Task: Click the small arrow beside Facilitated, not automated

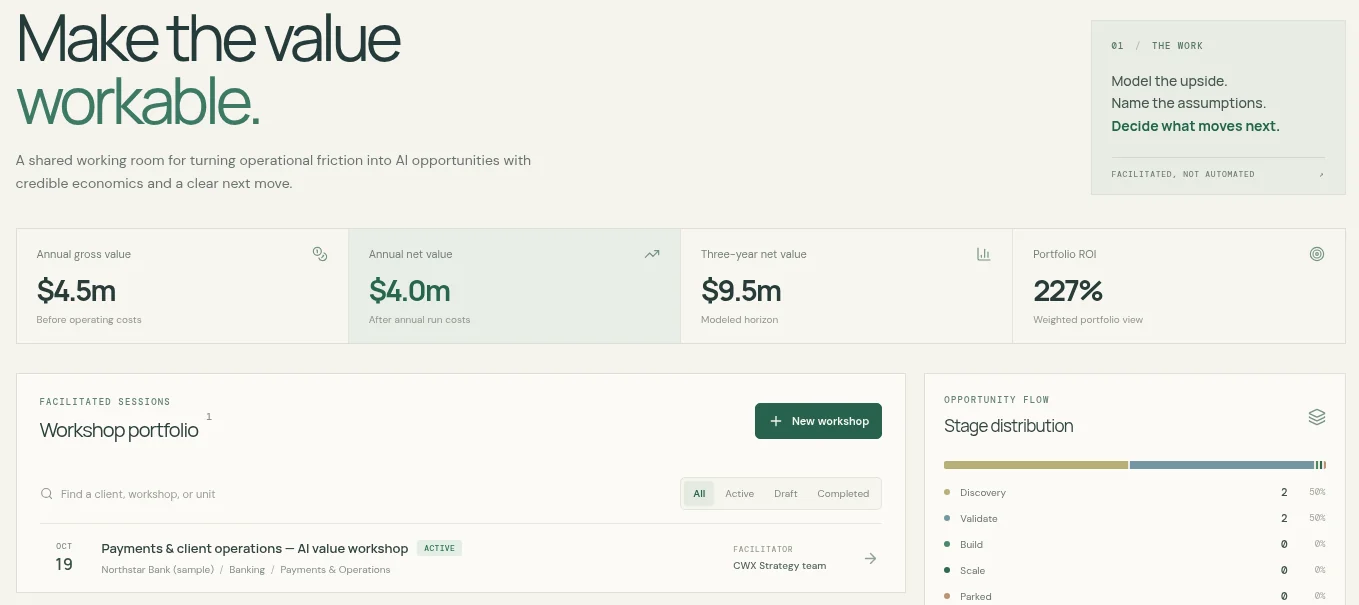Action: pyautogui.click(x=1321, y=174)
